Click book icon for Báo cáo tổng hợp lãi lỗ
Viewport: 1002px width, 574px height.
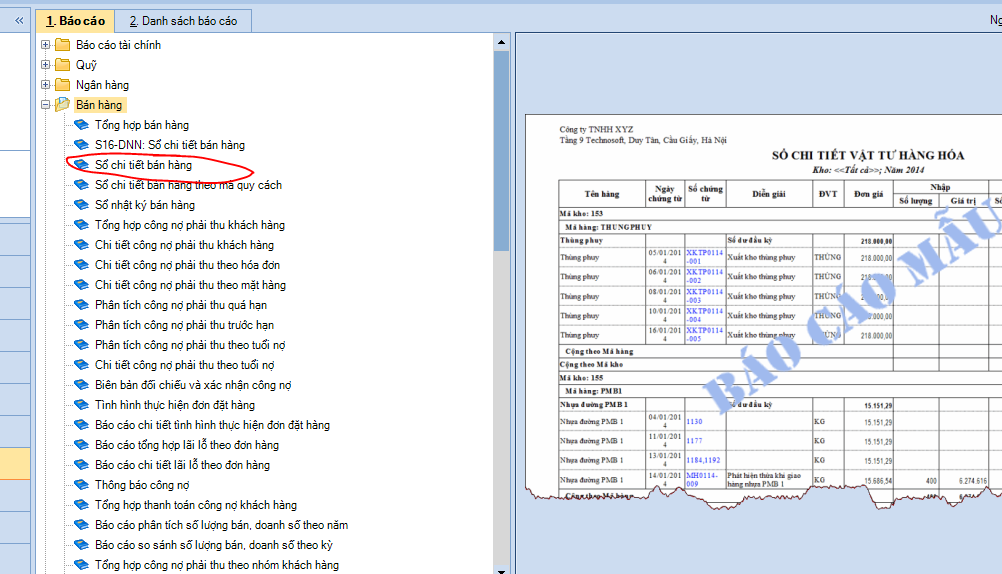[x=81, y=445]
